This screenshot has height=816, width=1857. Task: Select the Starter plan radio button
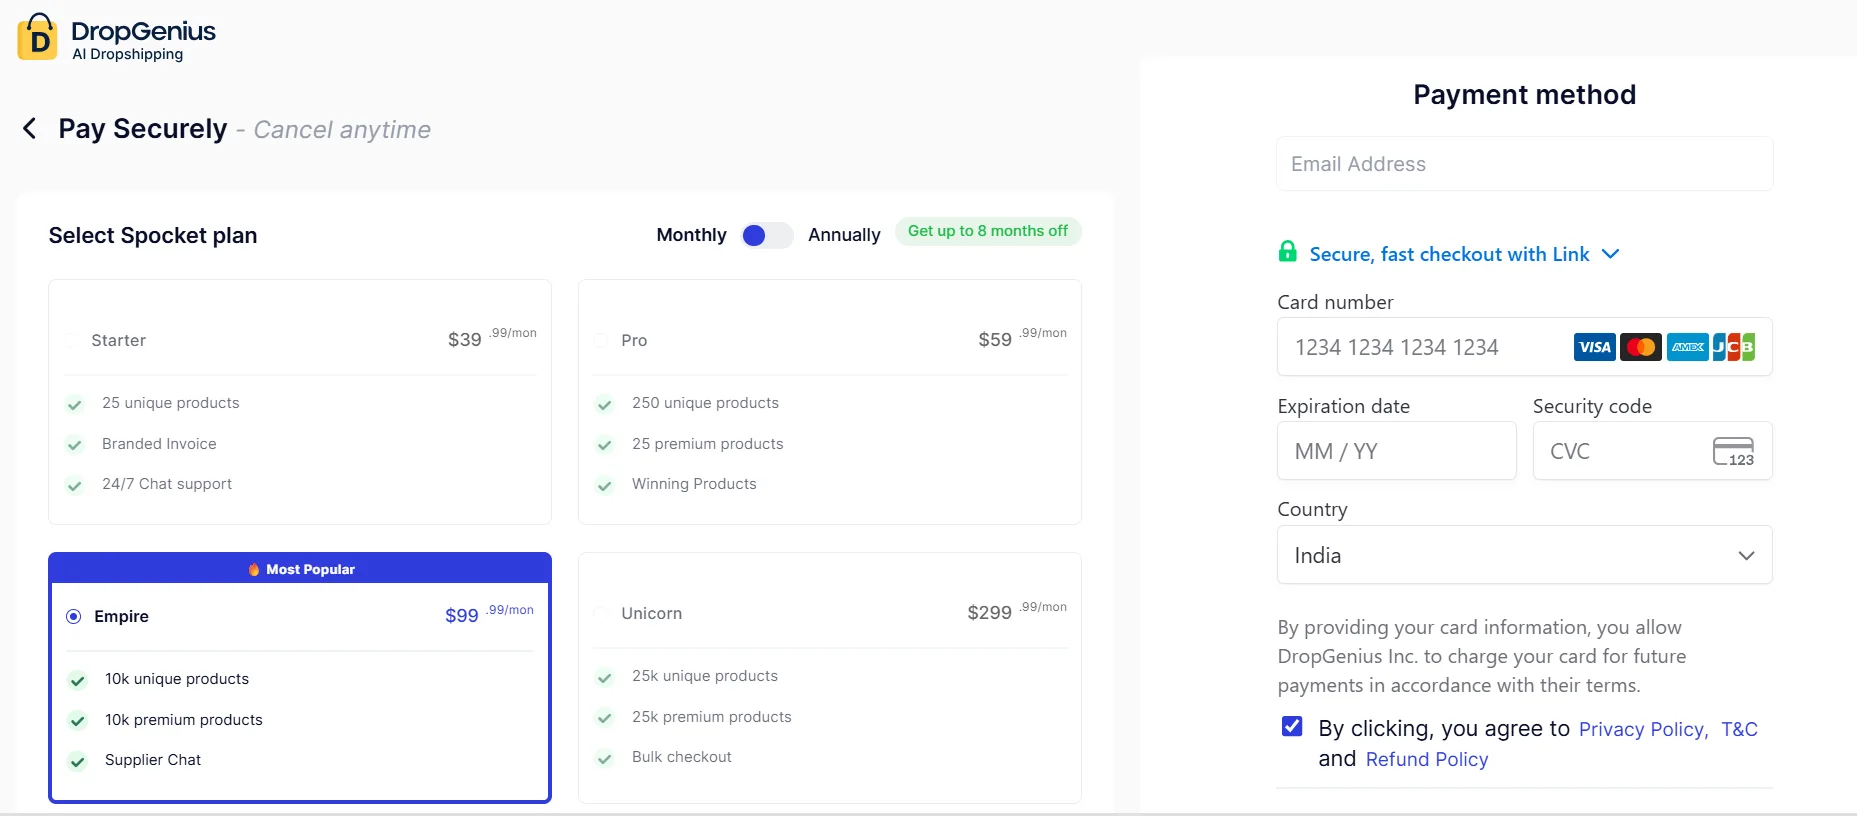pyautogui.click(x=72, y=340)
